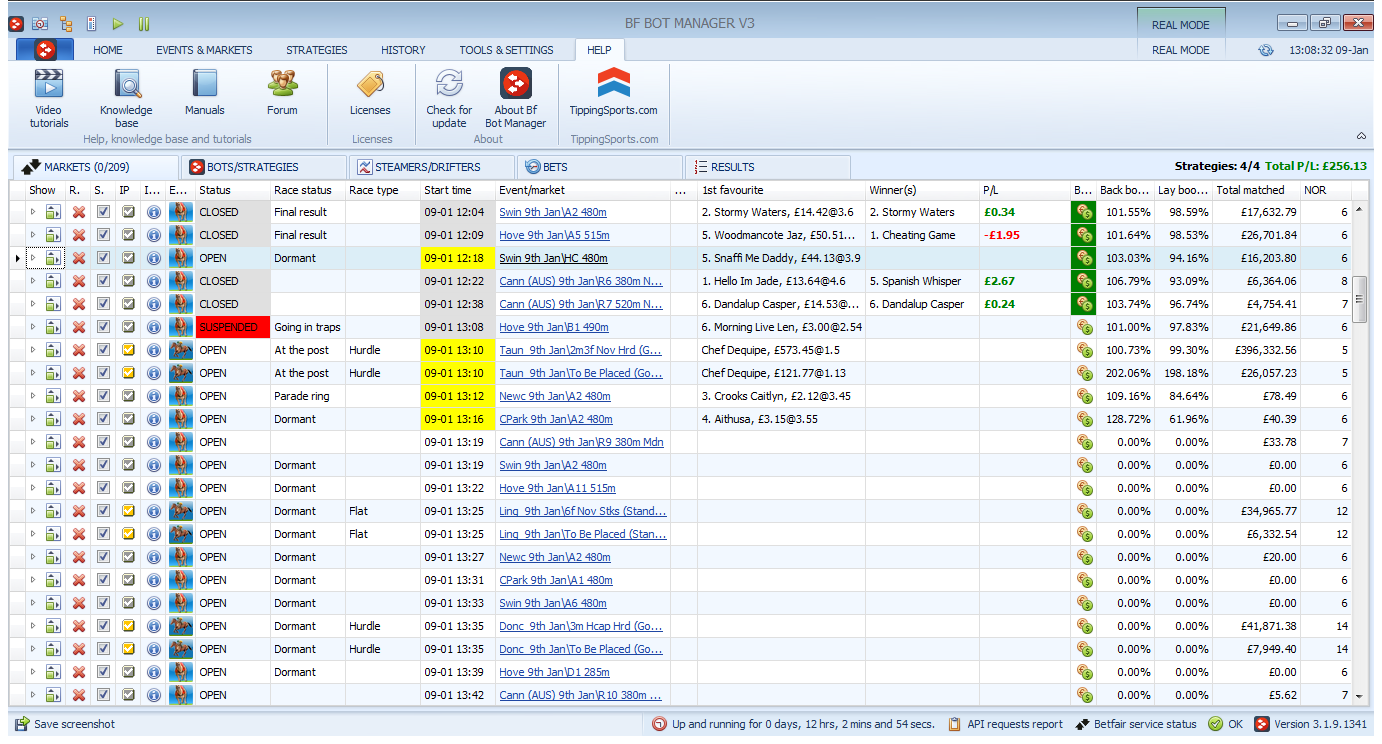Open the TOOLS & SETTINGS ribbon tab
The width and height of the screenshot is (1382, 744).
coord(506,50)
